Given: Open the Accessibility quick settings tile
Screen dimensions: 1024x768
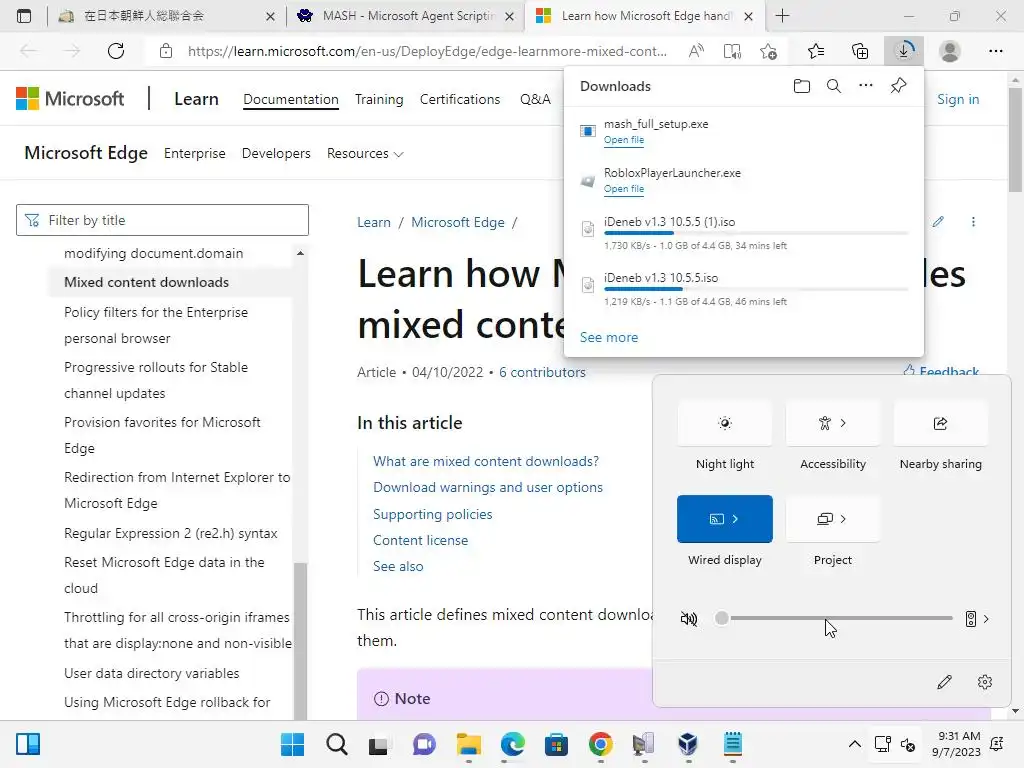Looking at the screenshot, I should [x=833, y=423].
